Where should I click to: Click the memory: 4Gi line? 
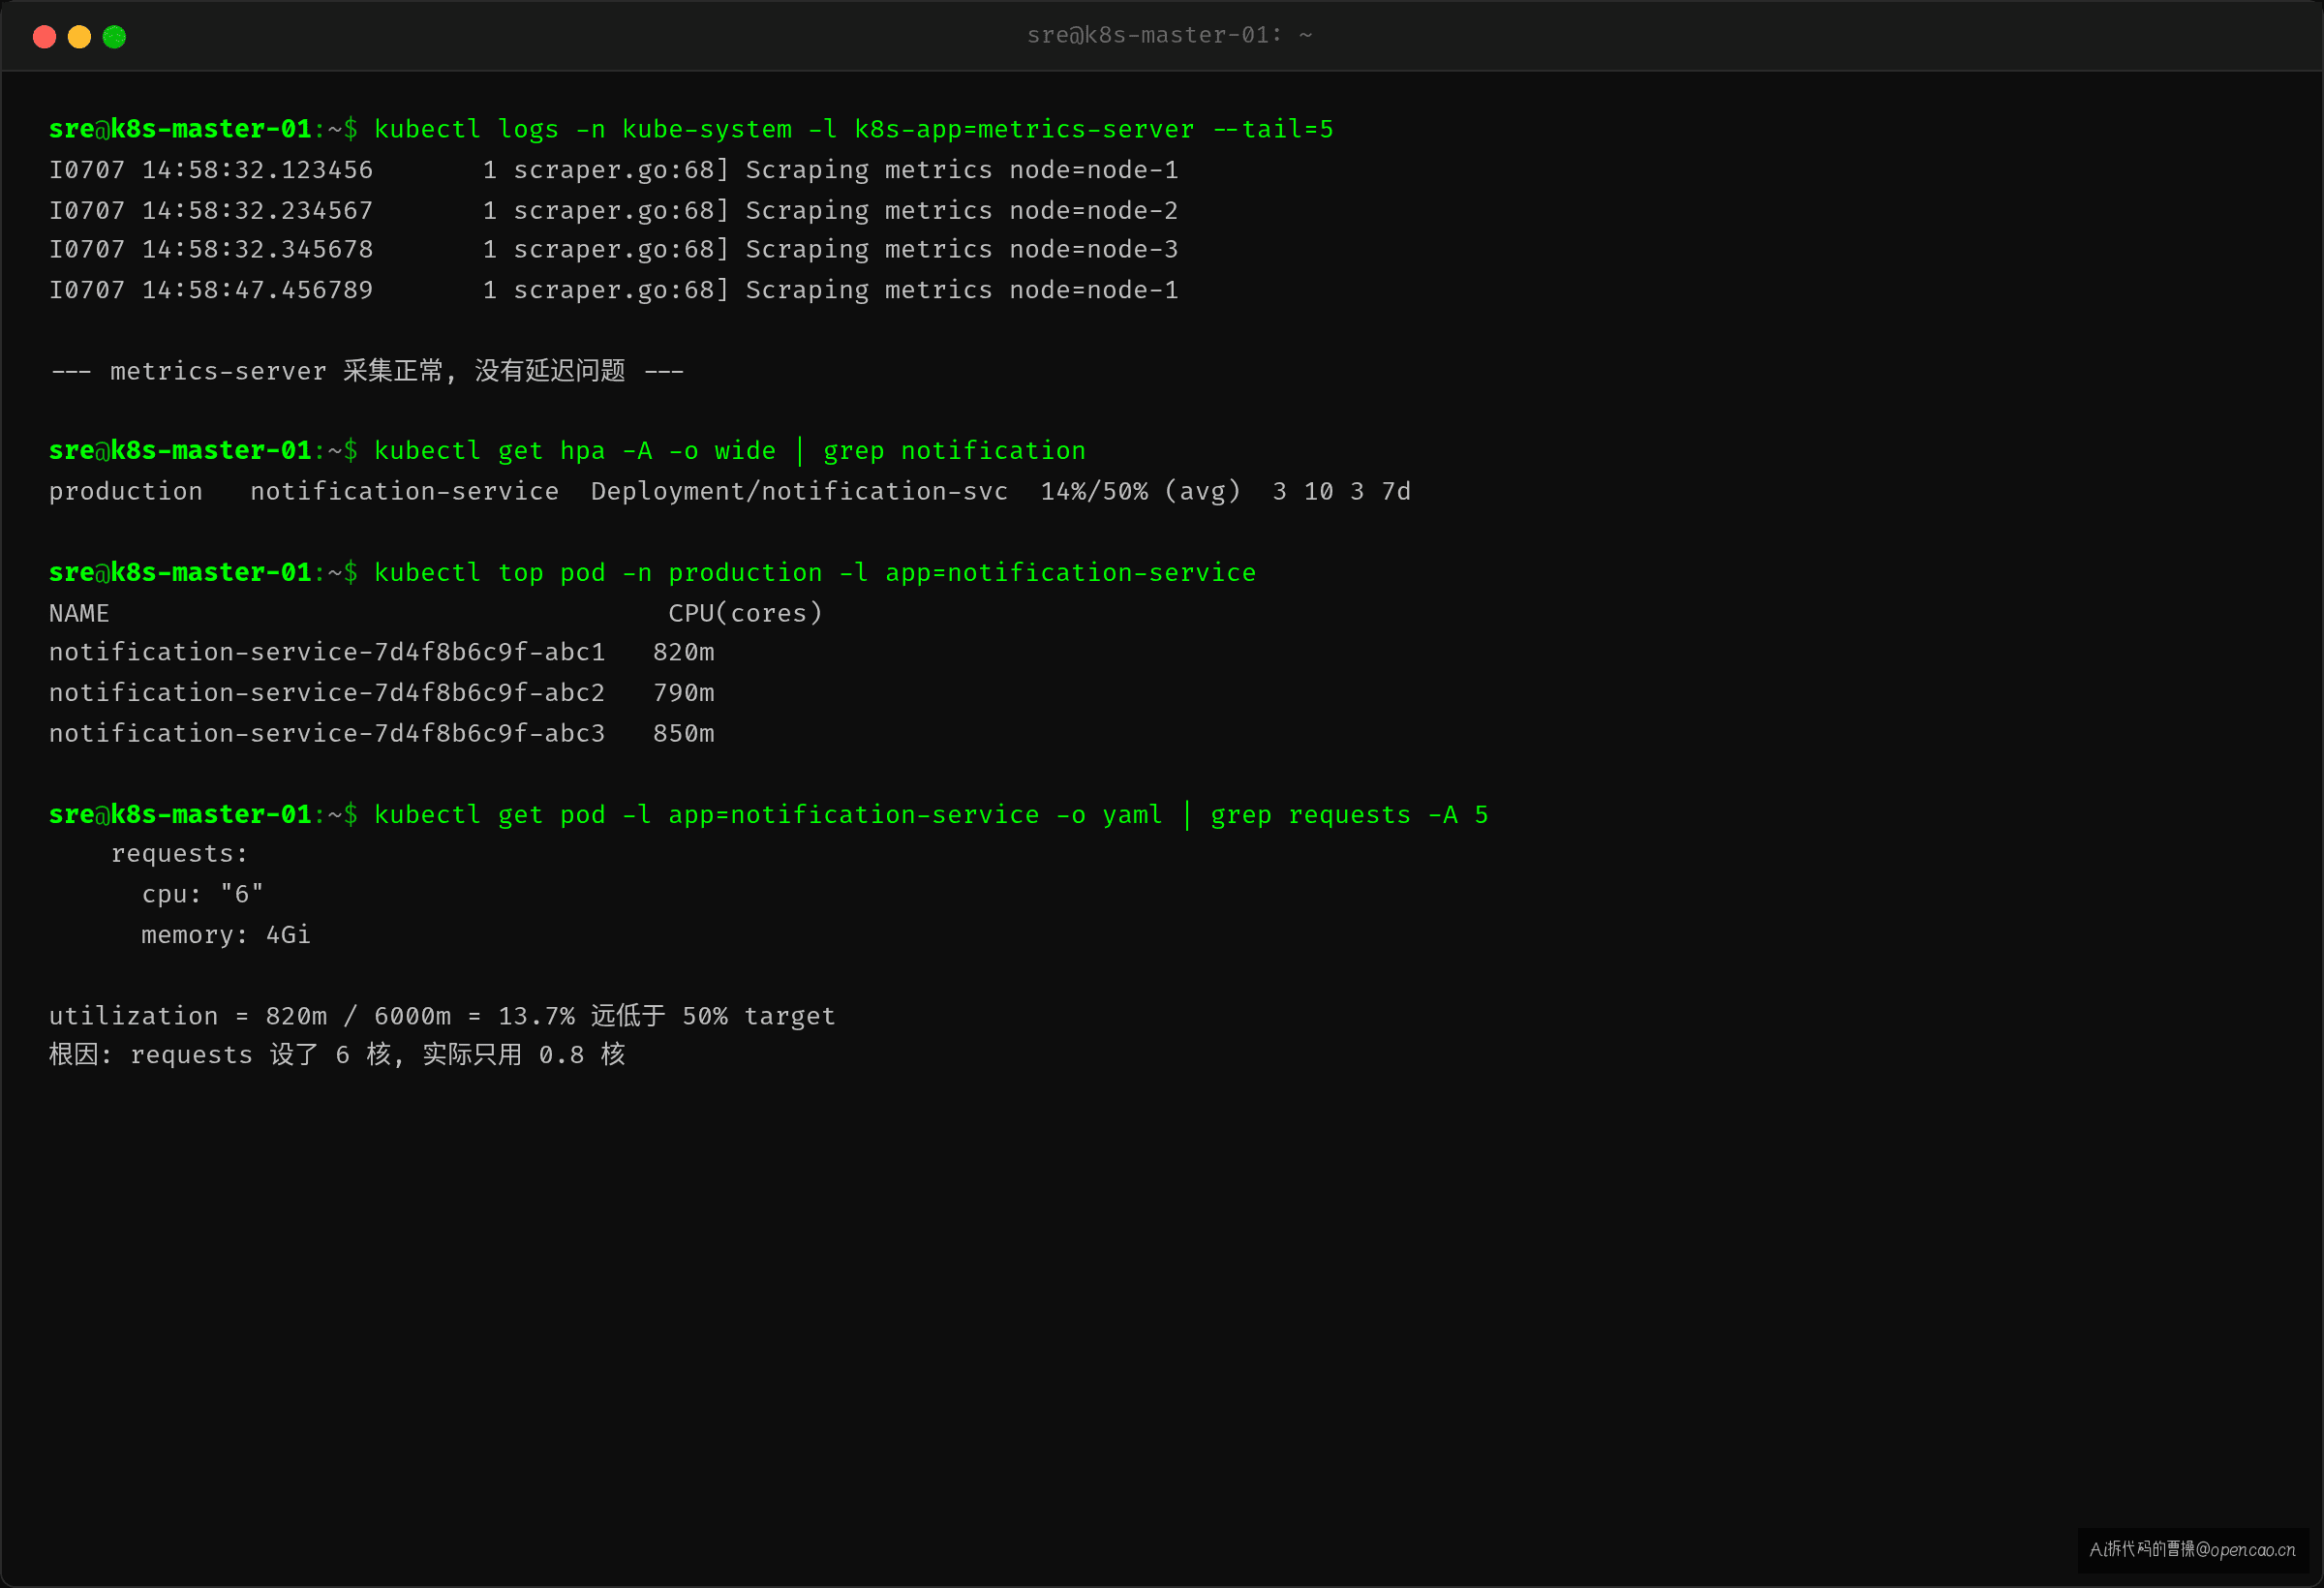[226, 935]
